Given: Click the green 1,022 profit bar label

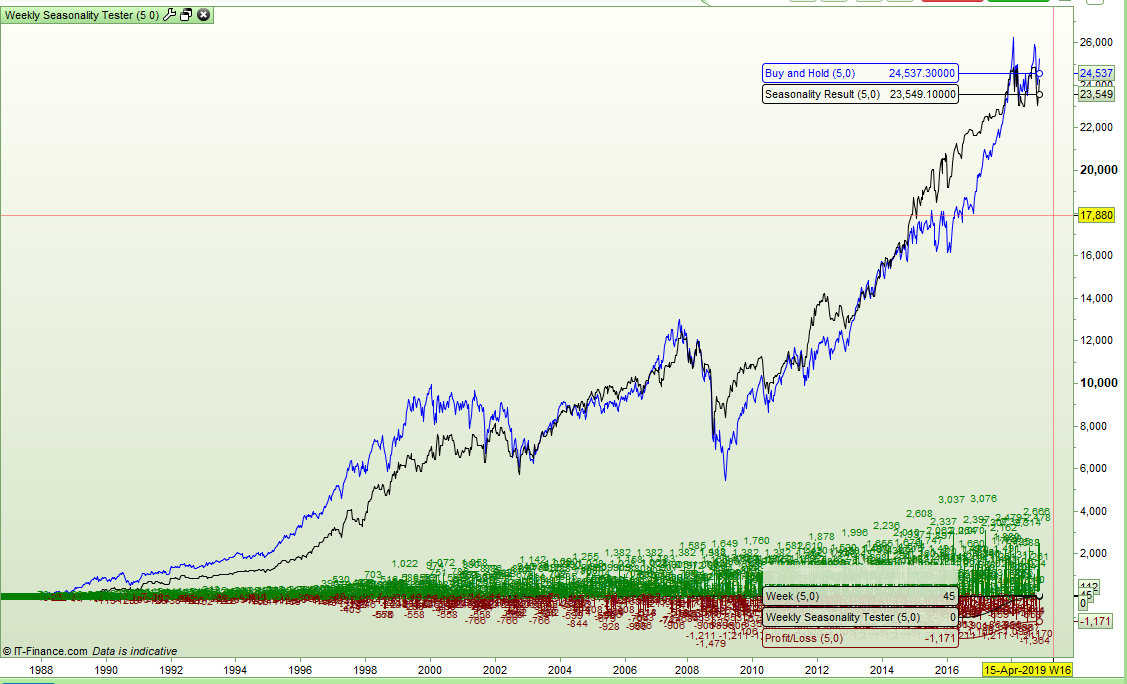Looking at the screenshot, I should (x=405, y=564).
